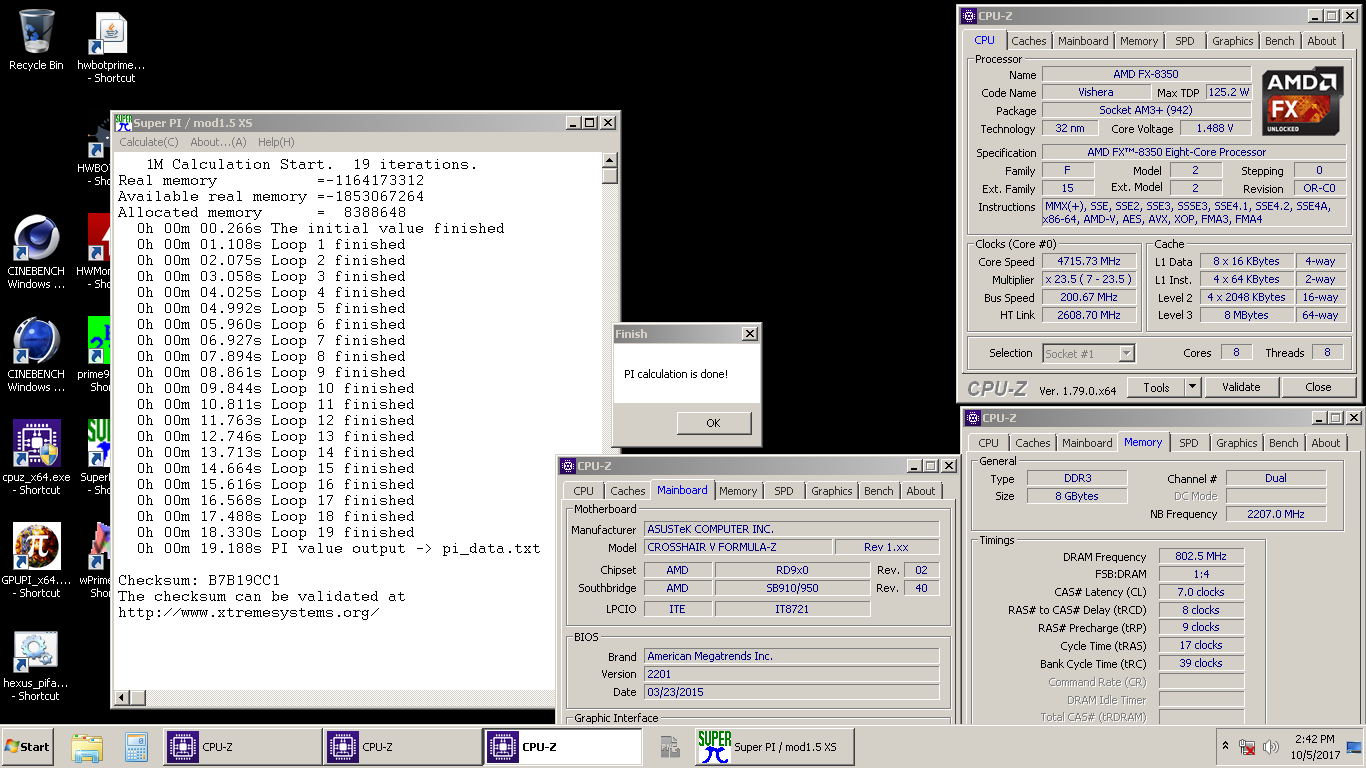1366x768 pixels.
Task: Launch cpuz_x64.exe shortcut on desktop
Action: [39, 458]
